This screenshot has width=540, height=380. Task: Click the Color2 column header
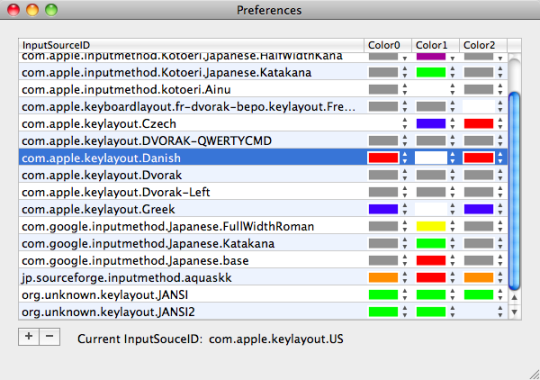coord(483,45)
